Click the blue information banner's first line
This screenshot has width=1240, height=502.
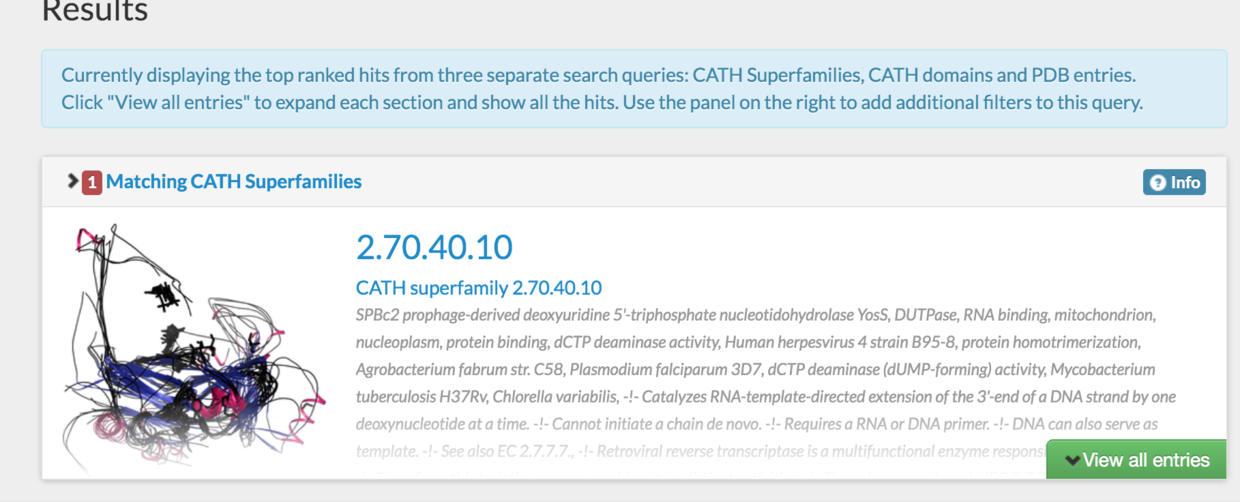598,75
